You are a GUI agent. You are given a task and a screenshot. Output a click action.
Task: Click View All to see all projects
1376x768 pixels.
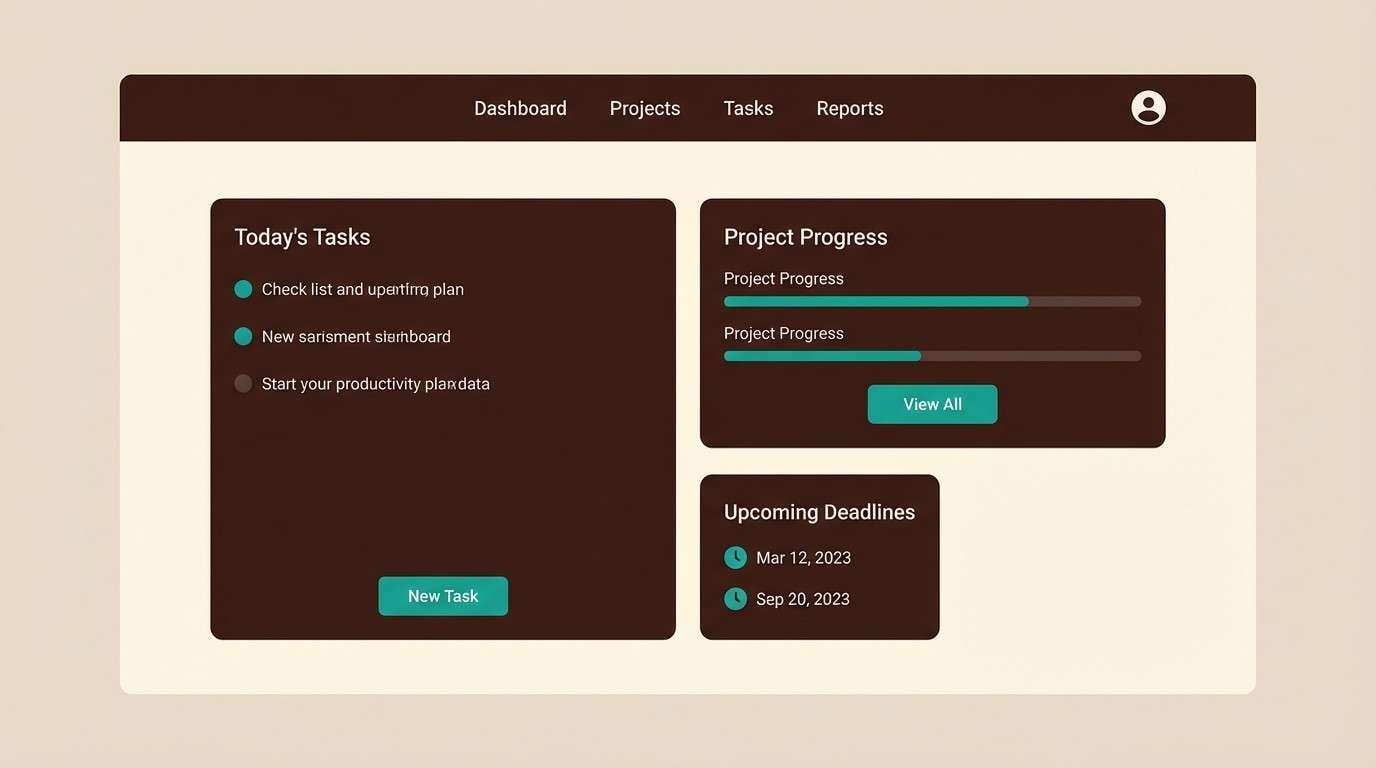pos(932,404)
